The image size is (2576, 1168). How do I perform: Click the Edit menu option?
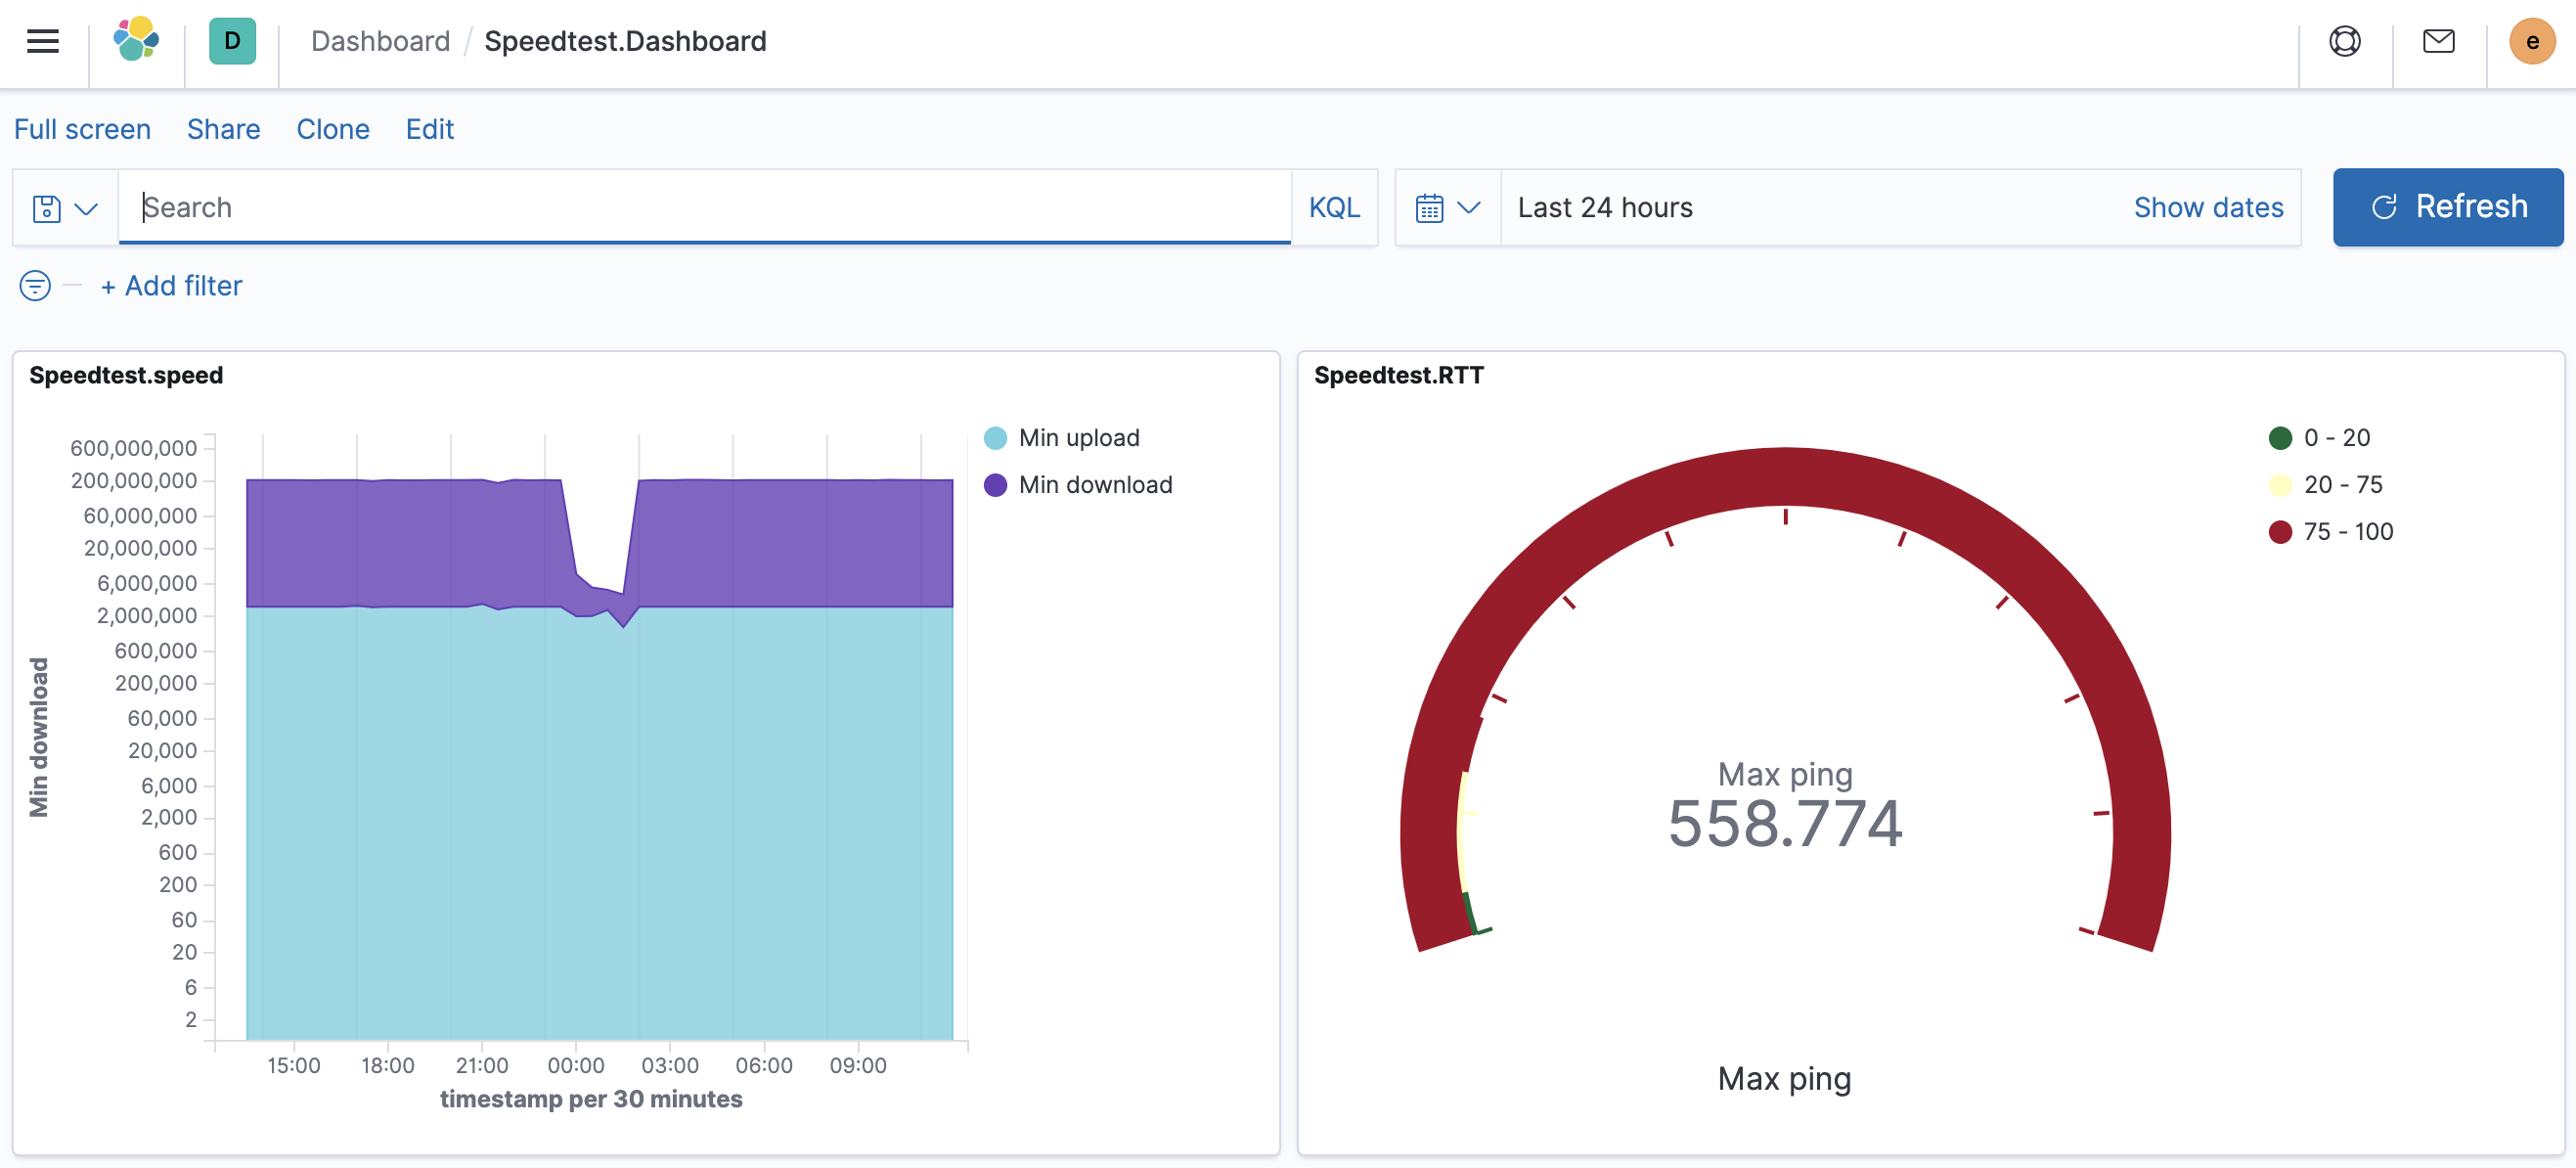coord(428,126)
